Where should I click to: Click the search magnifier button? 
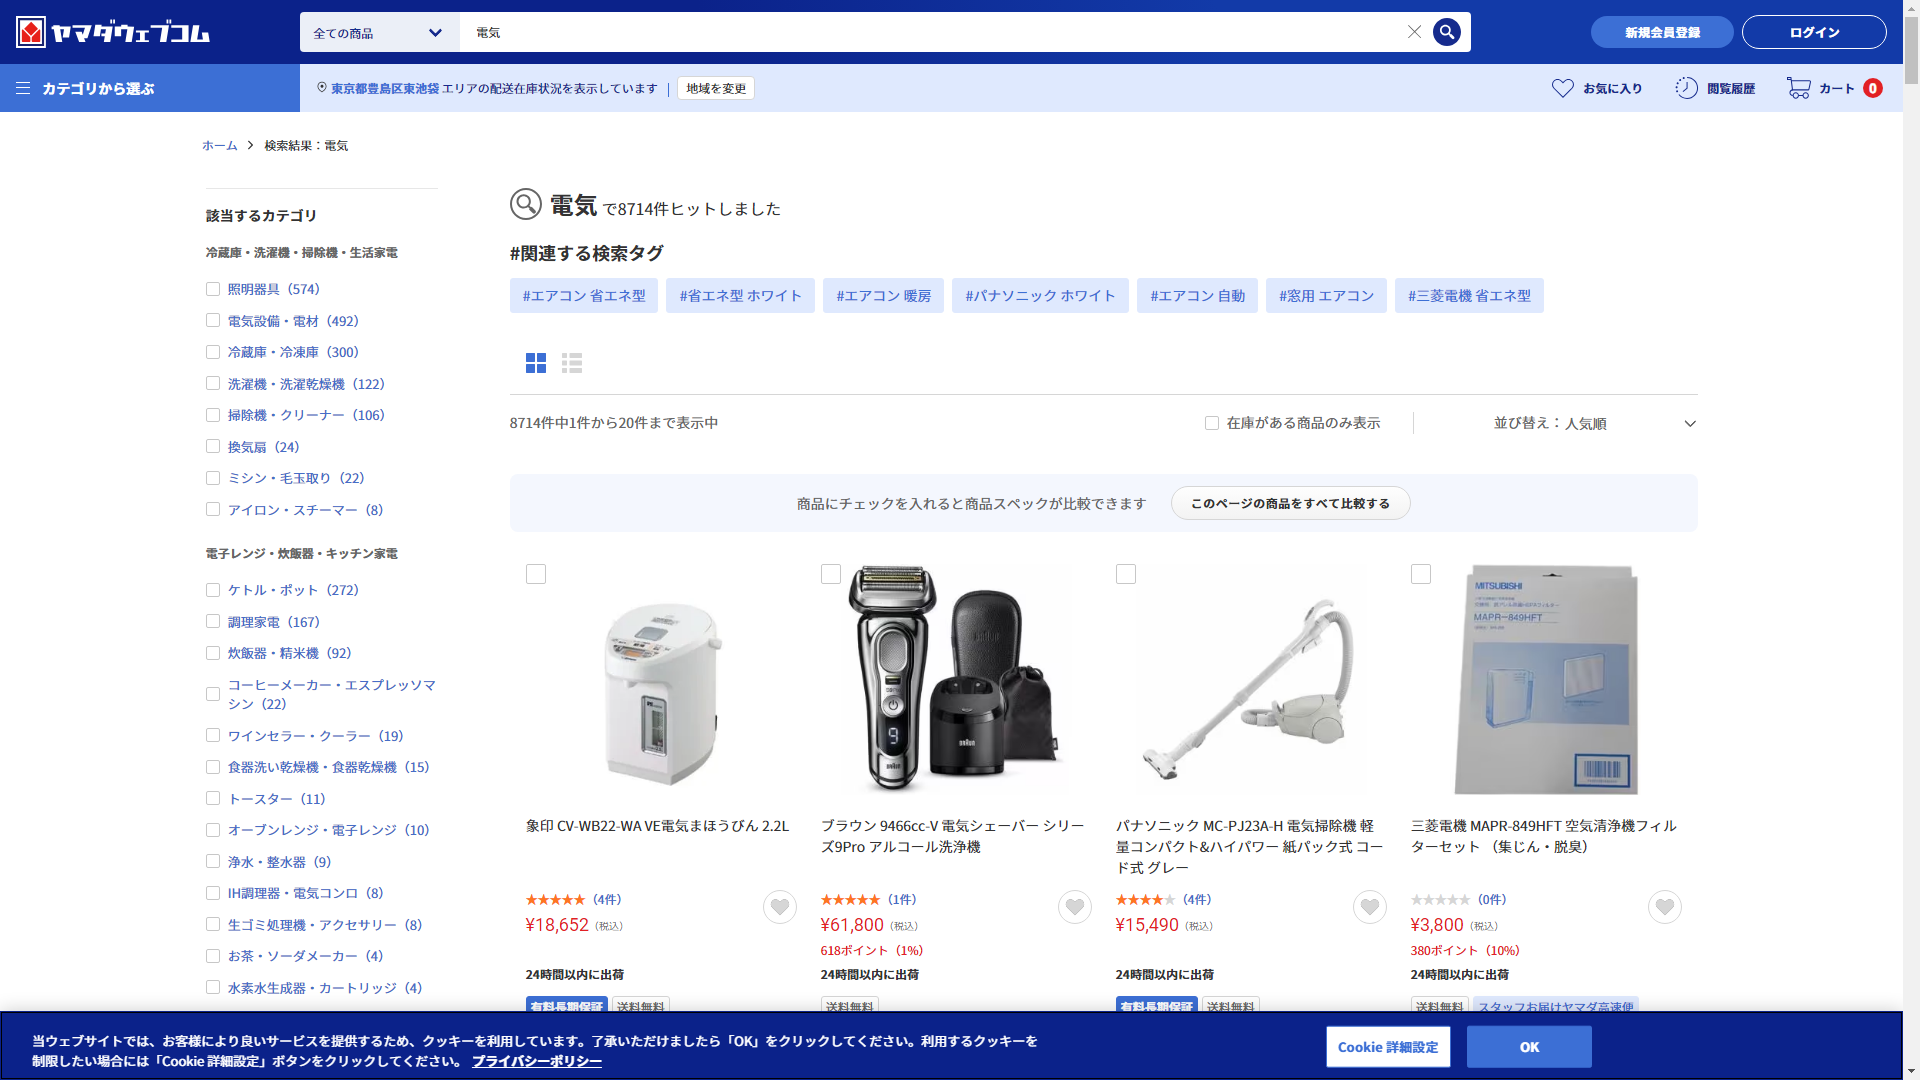point(1446,32)
